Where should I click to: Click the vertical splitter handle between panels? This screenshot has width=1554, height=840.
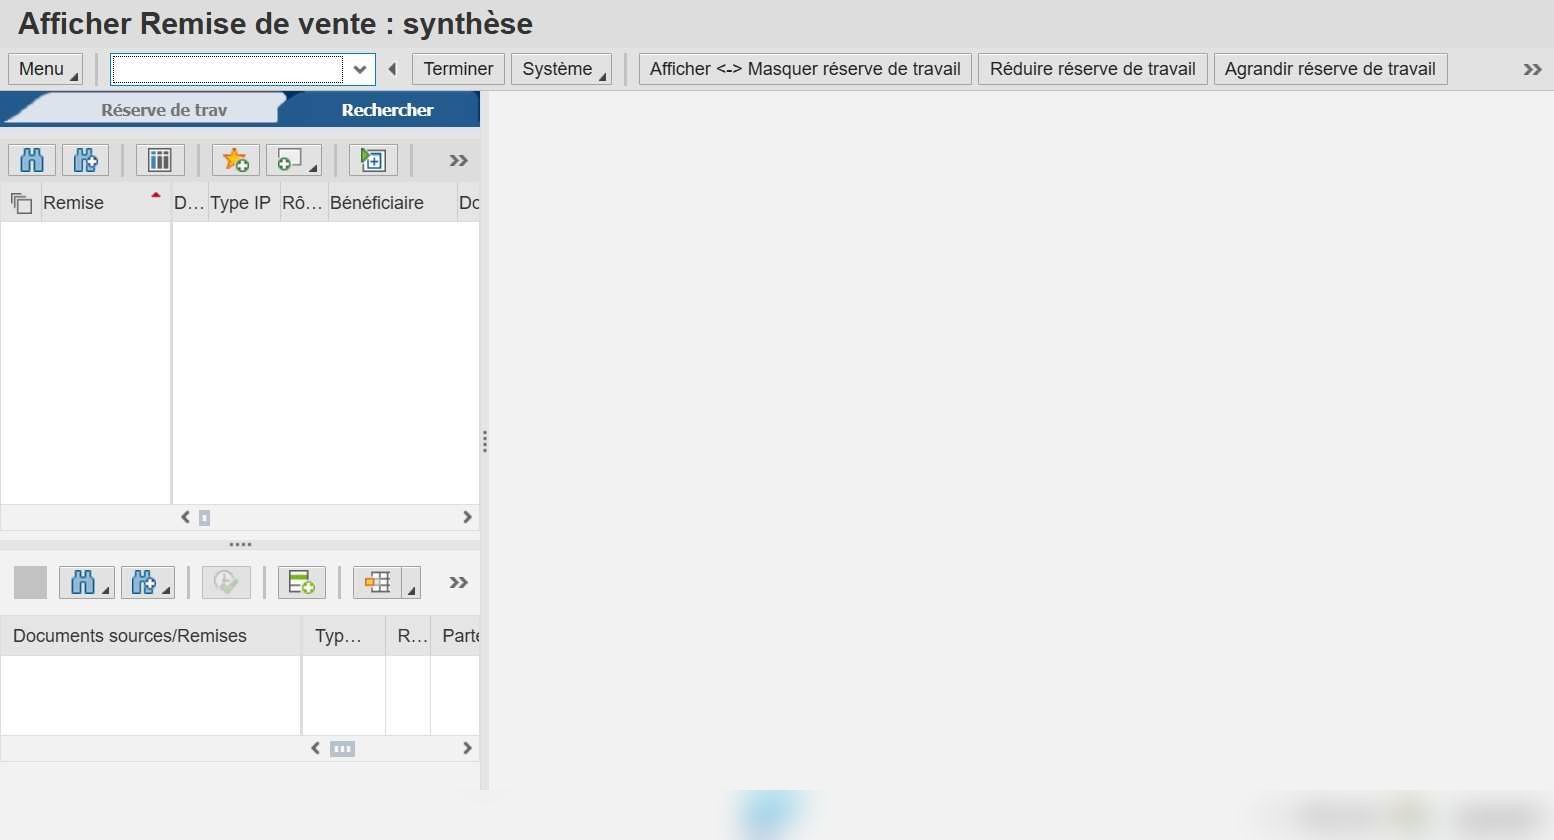click(x=485, y=442)
